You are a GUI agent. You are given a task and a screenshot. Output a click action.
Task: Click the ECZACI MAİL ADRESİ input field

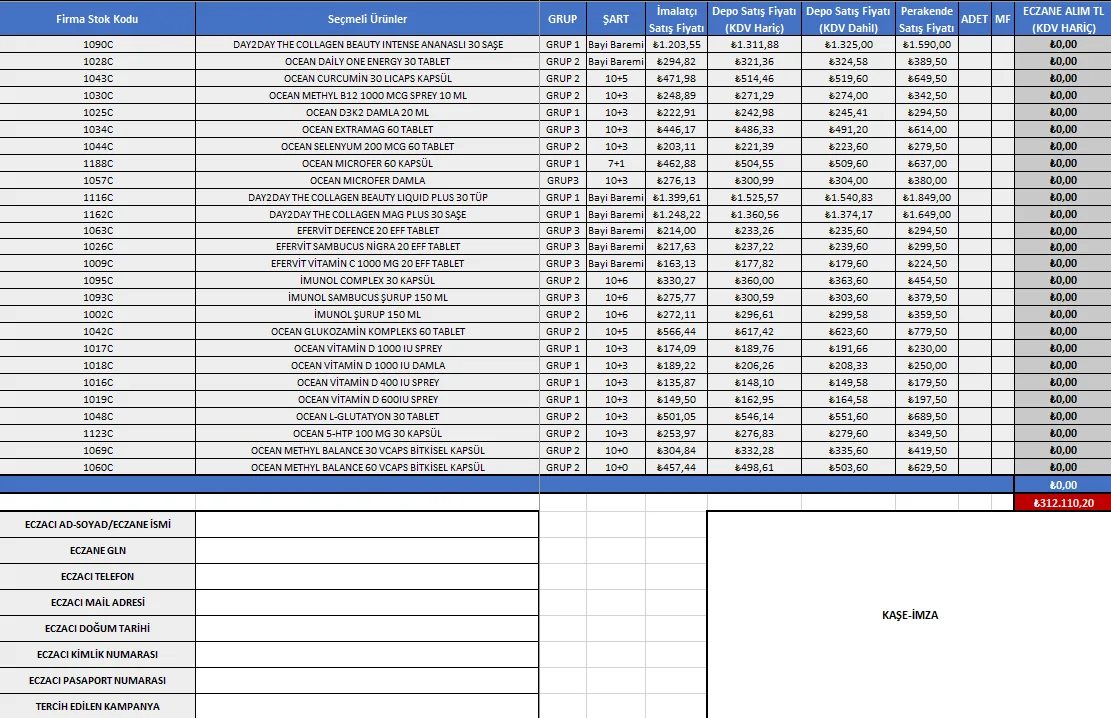pyautogui.click(x=367, y=602)
